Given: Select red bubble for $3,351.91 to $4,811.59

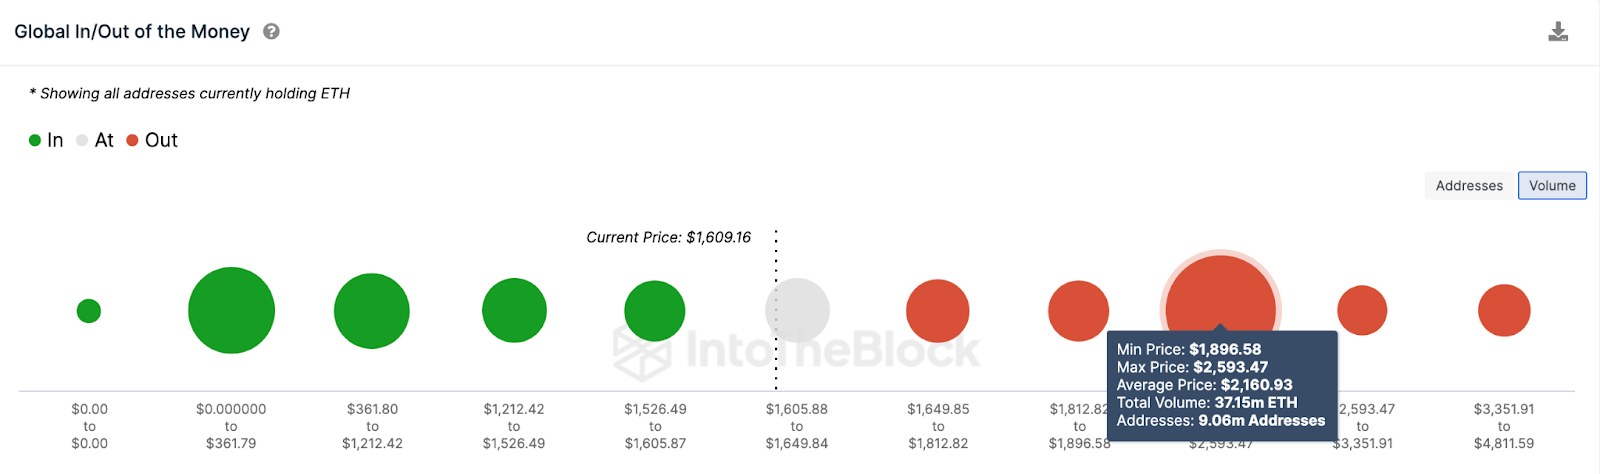Looking at the screenshot, I should coord(1504,310).
